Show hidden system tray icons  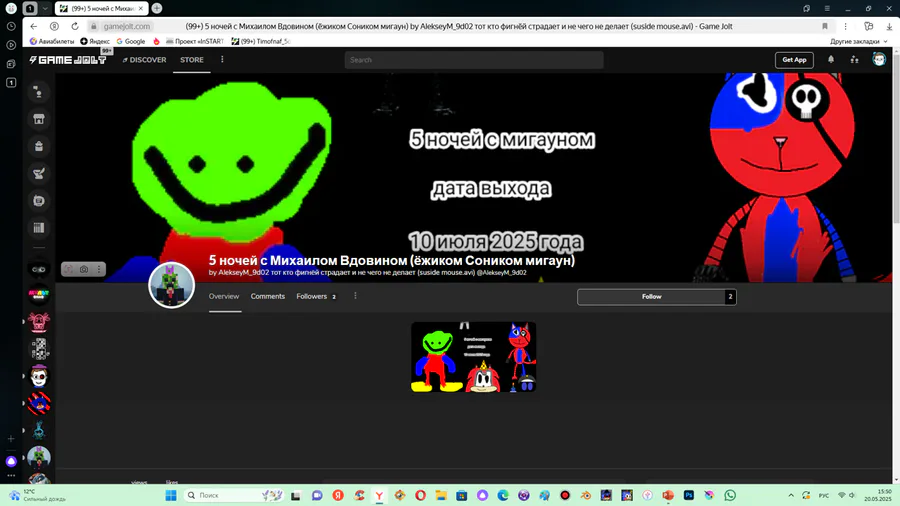pos(791,495)
